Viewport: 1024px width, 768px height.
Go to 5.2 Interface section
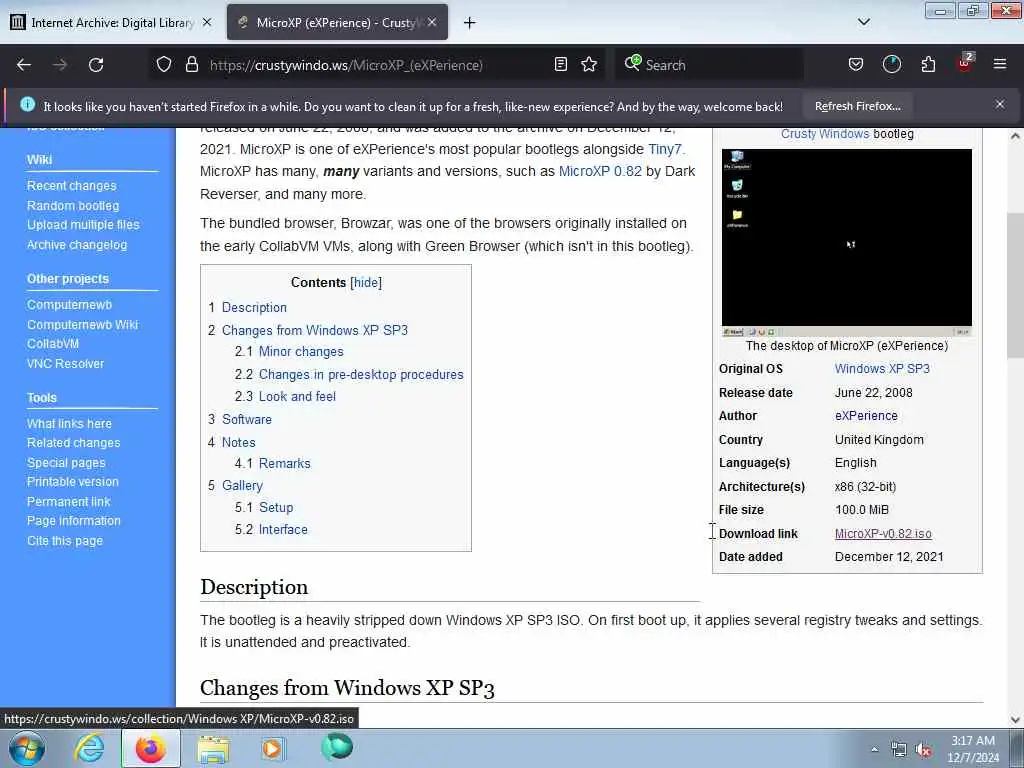click(x=283, y=529)
